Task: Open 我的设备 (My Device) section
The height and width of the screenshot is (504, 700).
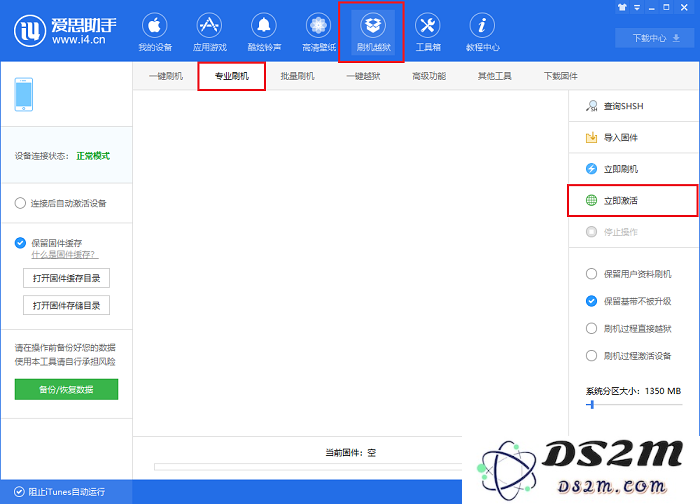Action: click(x=154, y=32)
